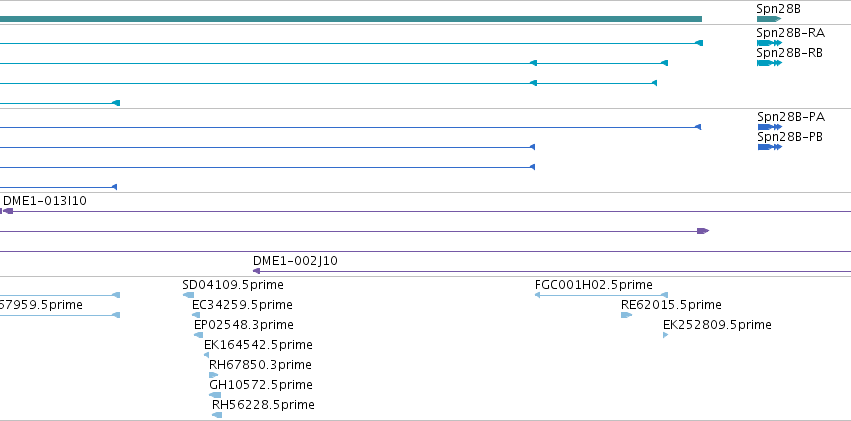Screen dimensions: 851x421
Task: Click the RE62015.5prime label
Action: pos(671,305)
